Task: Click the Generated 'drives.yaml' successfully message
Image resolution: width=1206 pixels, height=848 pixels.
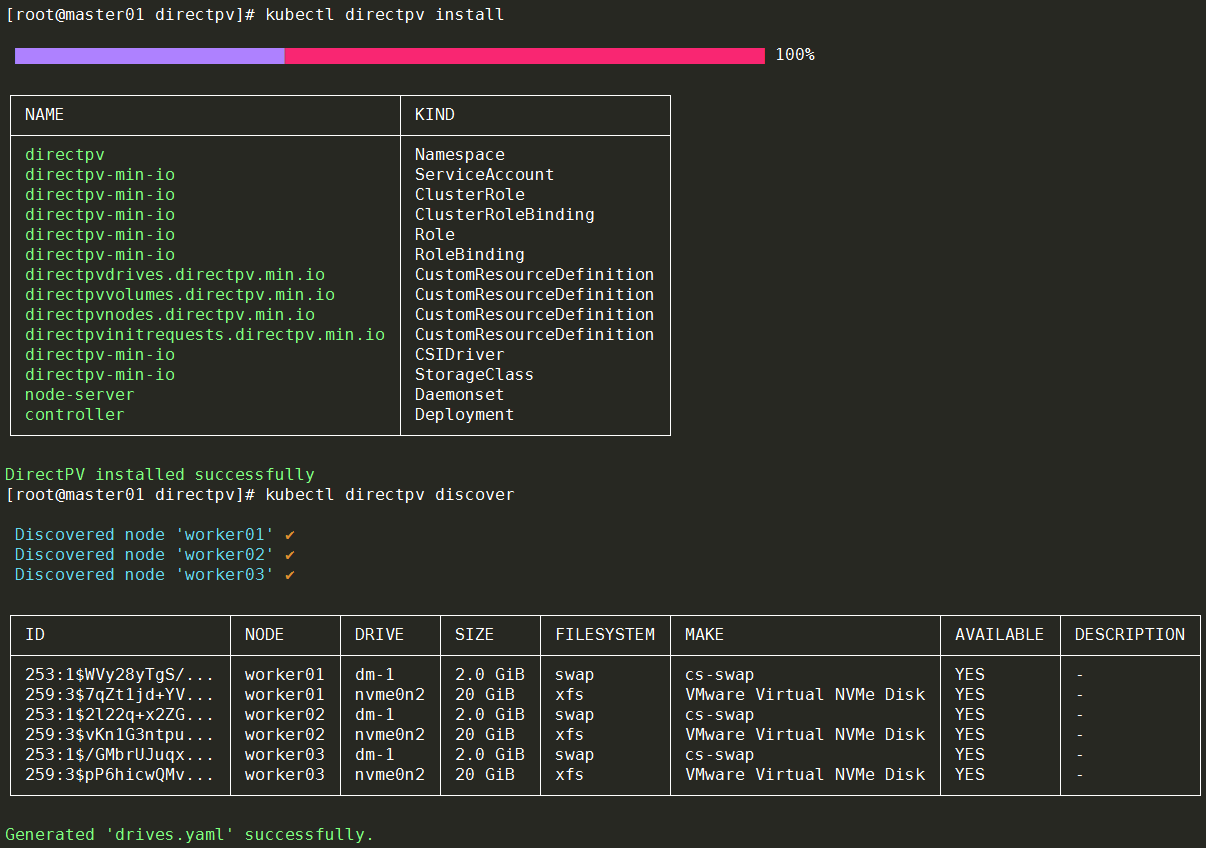Action: (189, 834)
